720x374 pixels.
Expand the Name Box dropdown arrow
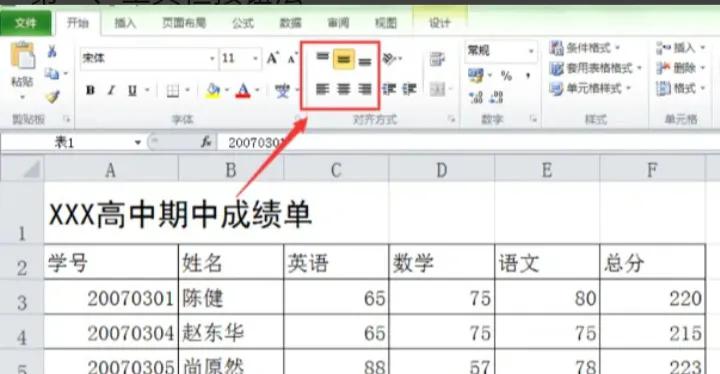click(x=137, y=142)
